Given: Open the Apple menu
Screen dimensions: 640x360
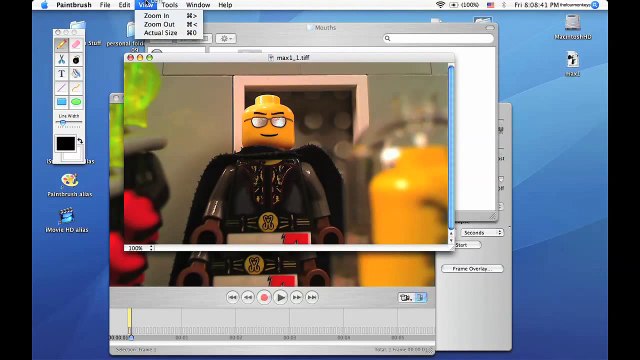Looking at the screenshot, I should (44, 5).
